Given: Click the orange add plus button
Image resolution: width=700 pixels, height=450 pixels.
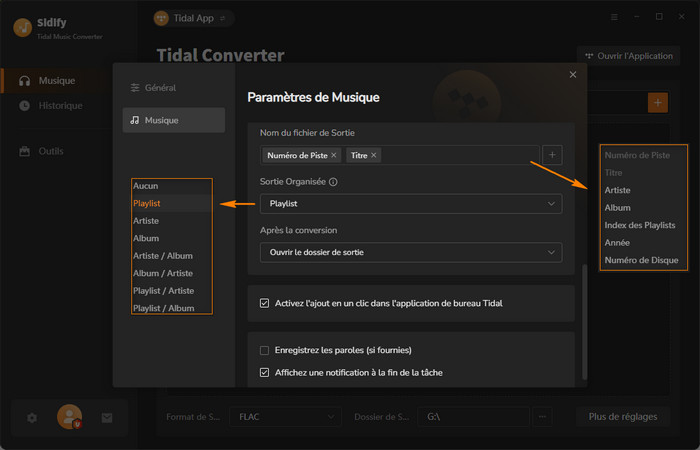Looking at the screenshot, I should [x=657, y=102].
